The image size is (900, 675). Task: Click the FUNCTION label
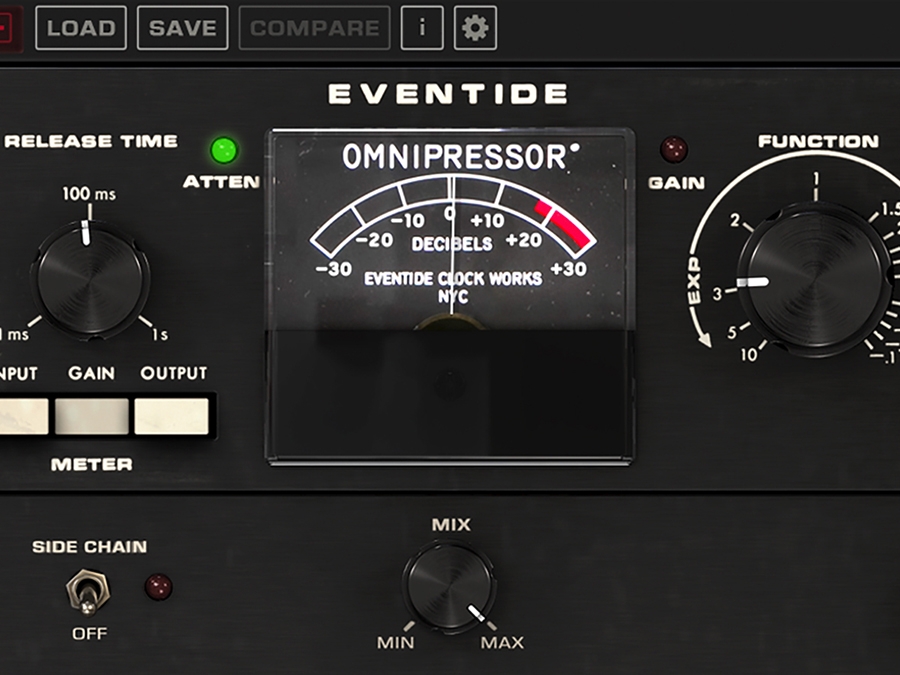pyautogui.click(x=818, y=141)
